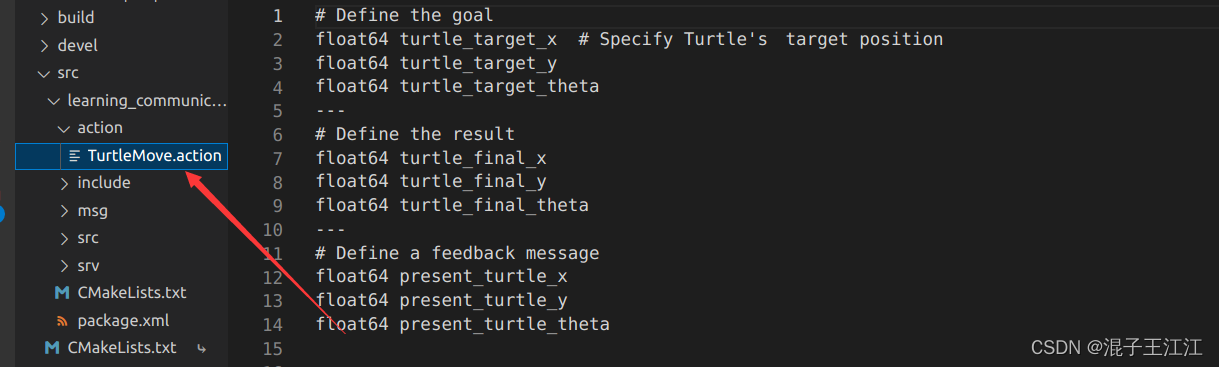1219x367 pixels.
Task: Collapse the action folder chevron
Action: pos(64,128)
